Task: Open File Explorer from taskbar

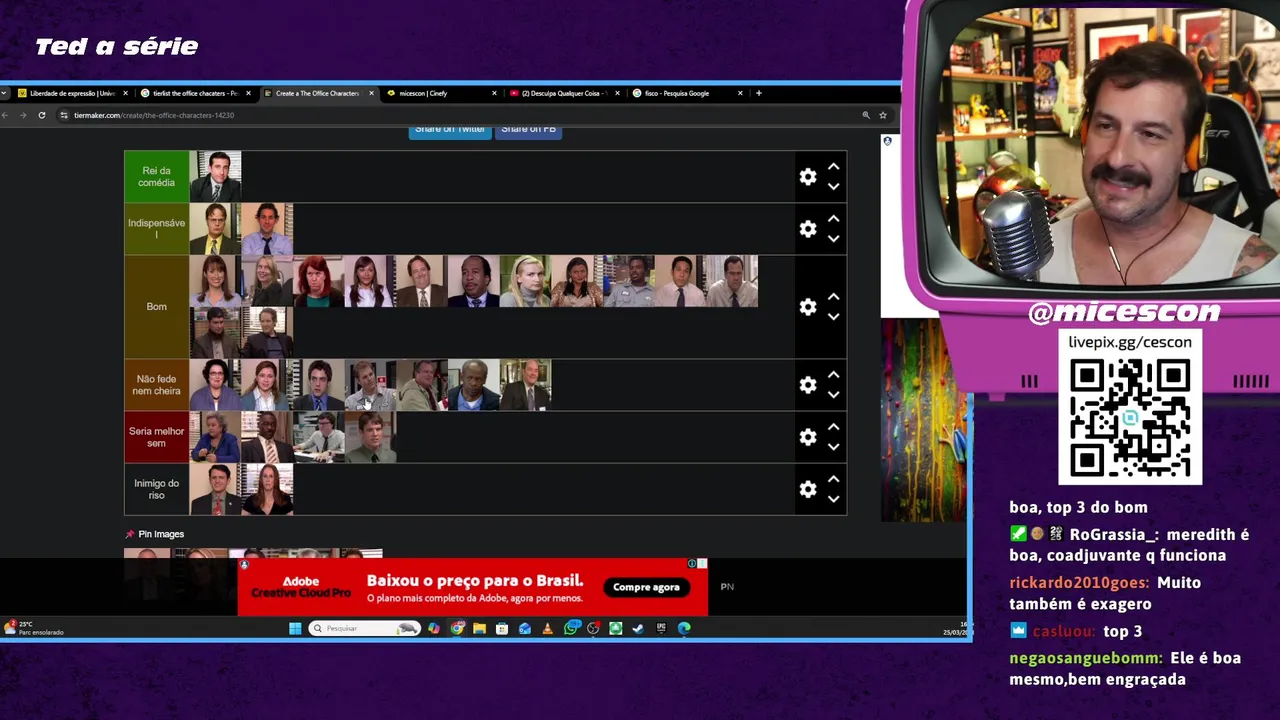Action: [x=479, y=628]
